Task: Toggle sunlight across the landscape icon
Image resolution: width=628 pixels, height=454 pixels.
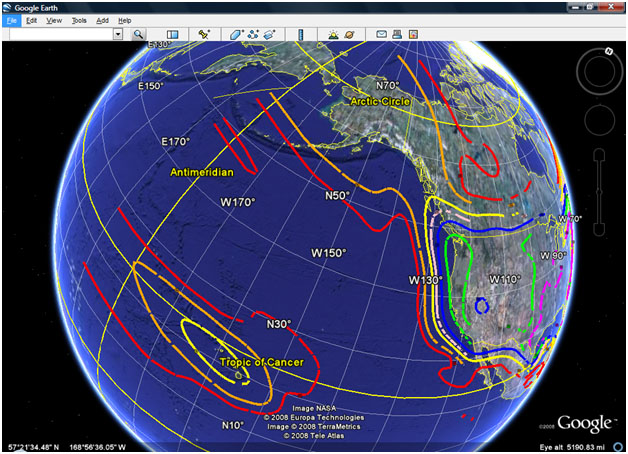Action: point(333,35)
